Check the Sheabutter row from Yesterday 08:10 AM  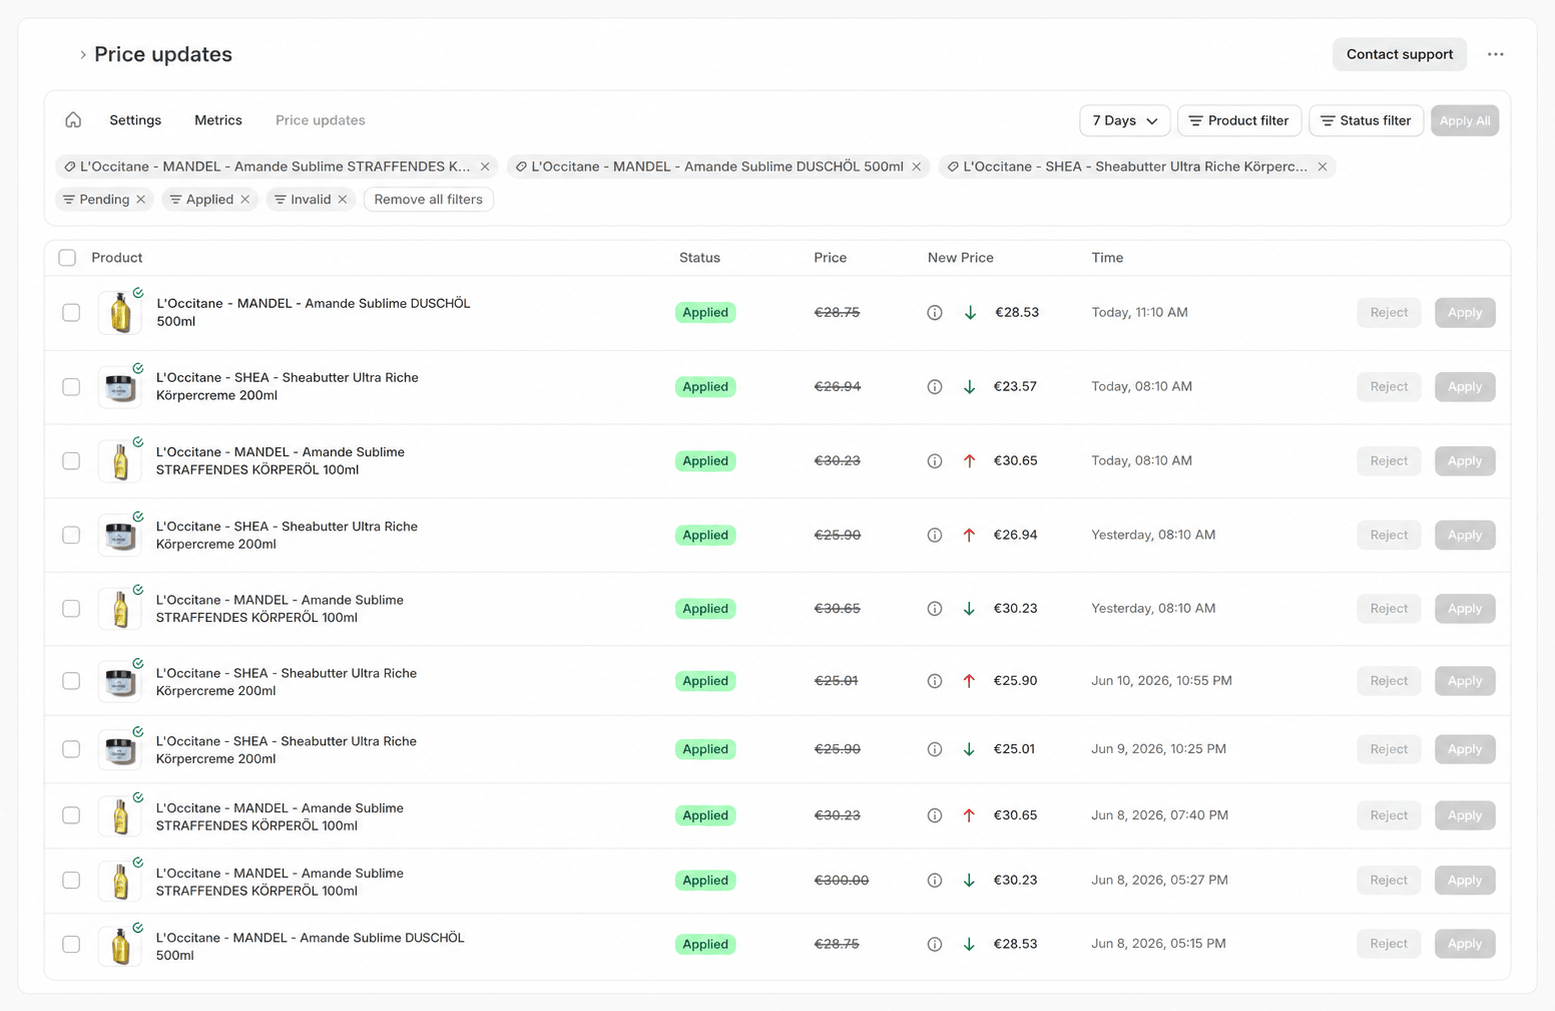pos(71,535)
